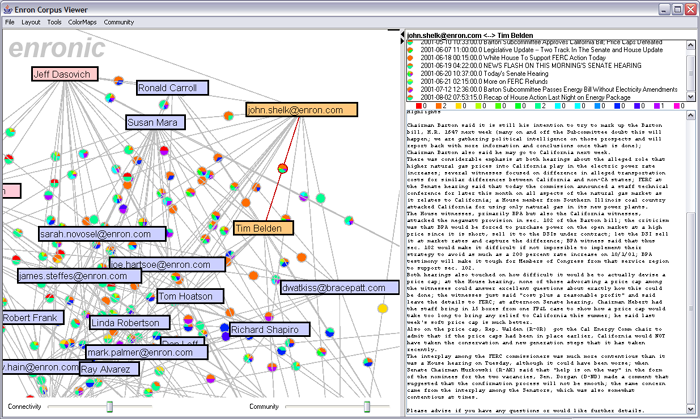This screenshot has width=700, height=419.
Task: Click the Java icon in the title bar
Action: click(8, 9)
